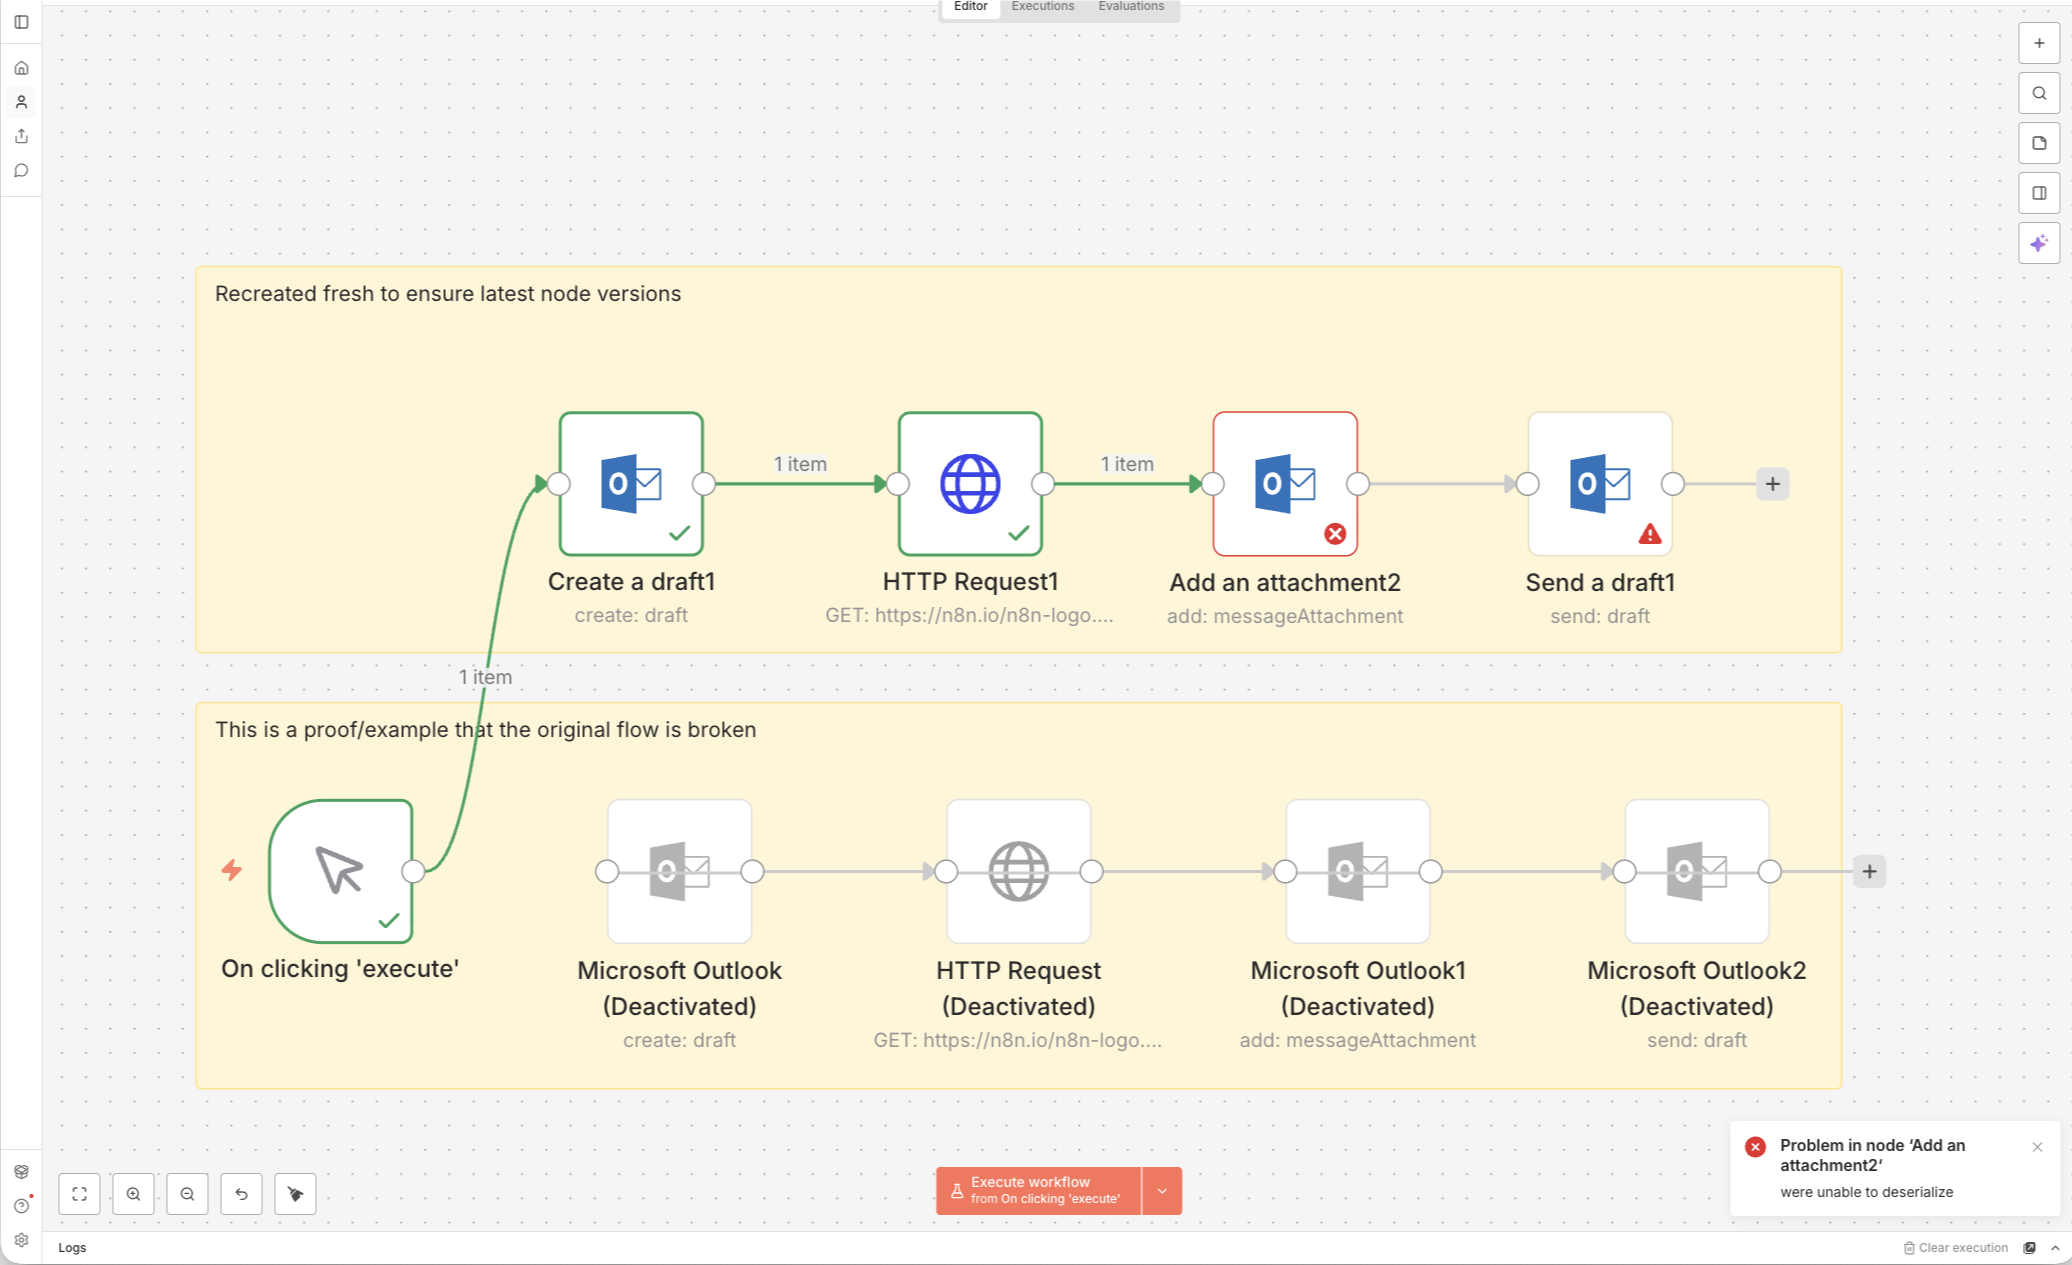Zoom out of the workflow canvas
This screenshot has width=2072, height=1265.
click(x=187, y=1194)
